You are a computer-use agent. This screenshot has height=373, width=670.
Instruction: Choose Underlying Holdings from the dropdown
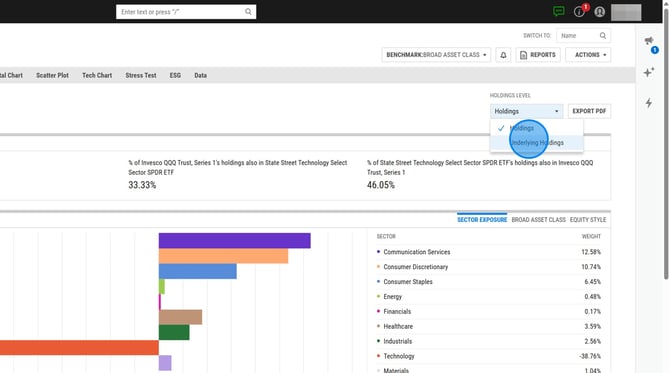pyautogui.click(x=537, y=143)
